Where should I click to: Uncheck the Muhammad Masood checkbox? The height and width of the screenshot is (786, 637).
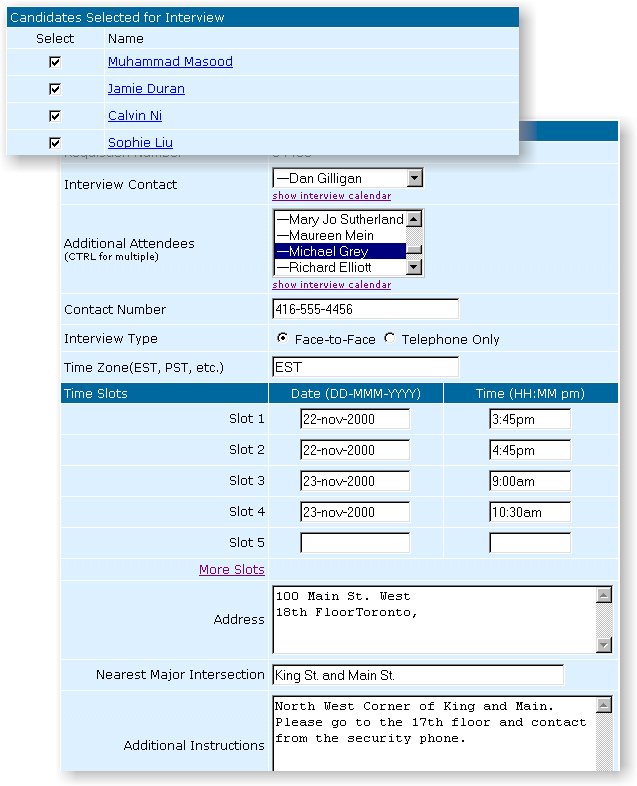55,62
